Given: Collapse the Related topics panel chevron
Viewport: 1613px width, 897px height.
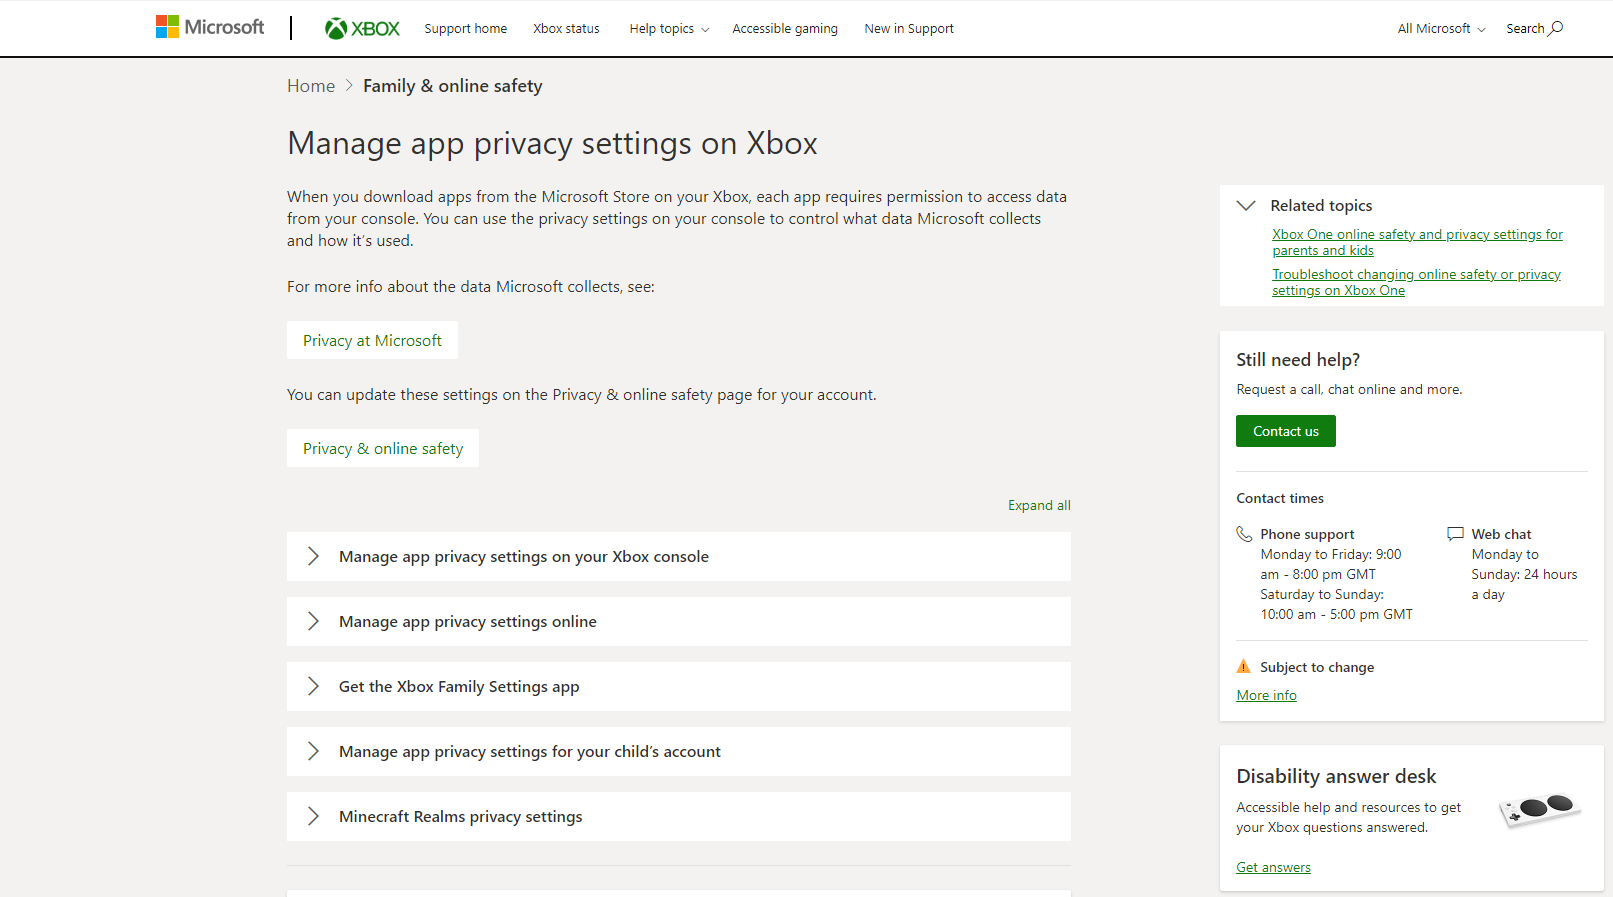Looking at the screenshot, I should pos(1246,205).
